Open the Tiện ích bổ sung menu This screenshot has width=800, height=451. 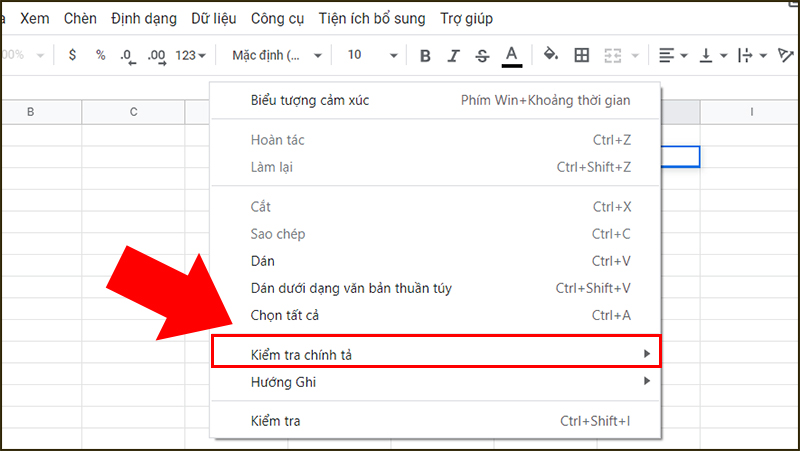(372, 19)
